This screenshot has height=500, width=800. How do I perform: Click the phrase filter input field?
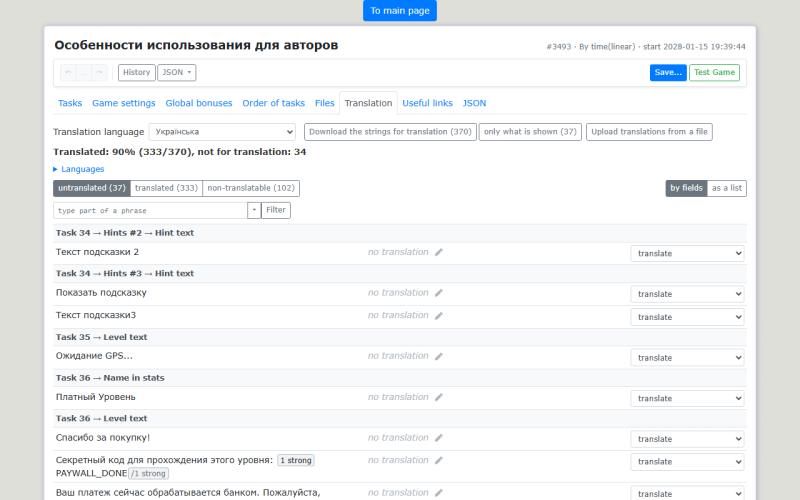click(x=151, y=210)
